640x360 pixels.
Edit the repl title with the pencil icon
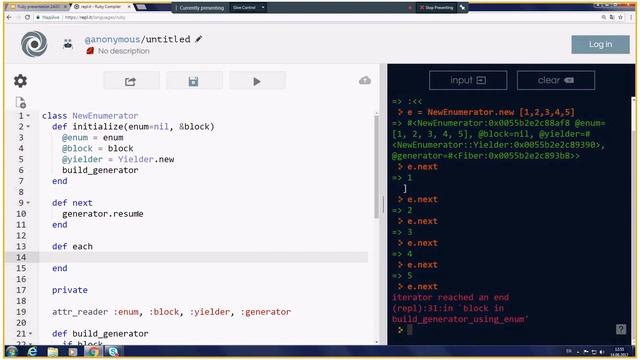pos(198,39)
